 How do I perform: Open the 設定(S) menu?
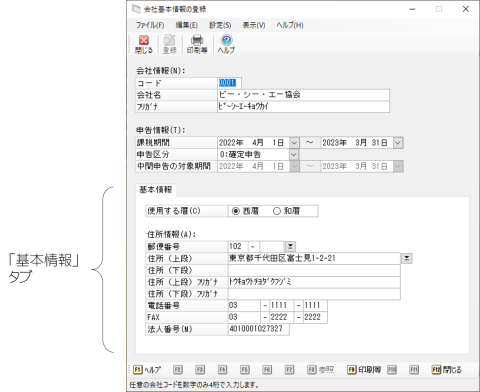point(220,25)
